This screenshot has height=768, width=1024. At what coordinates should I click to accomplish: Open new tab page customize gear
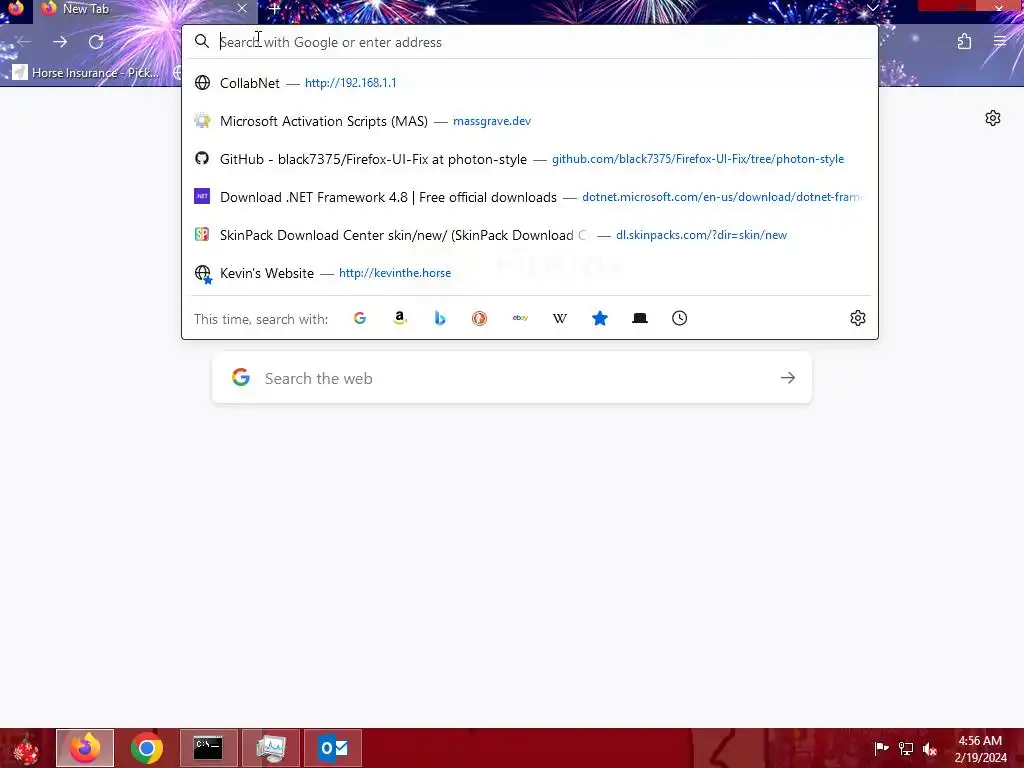(993, 118)
